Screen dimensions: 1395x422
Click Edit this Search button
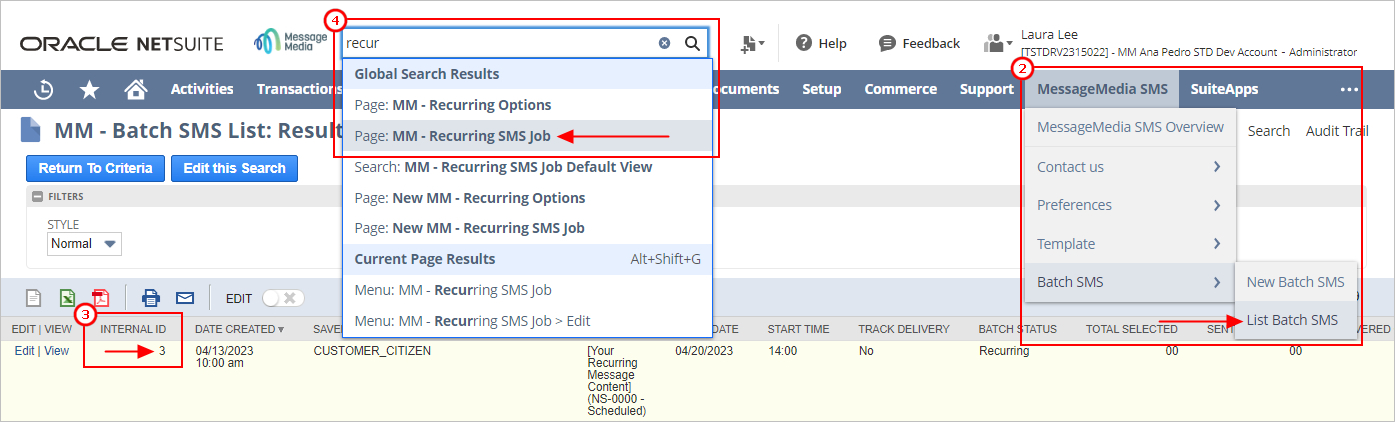pyautogui.click(x=235, y=168)
